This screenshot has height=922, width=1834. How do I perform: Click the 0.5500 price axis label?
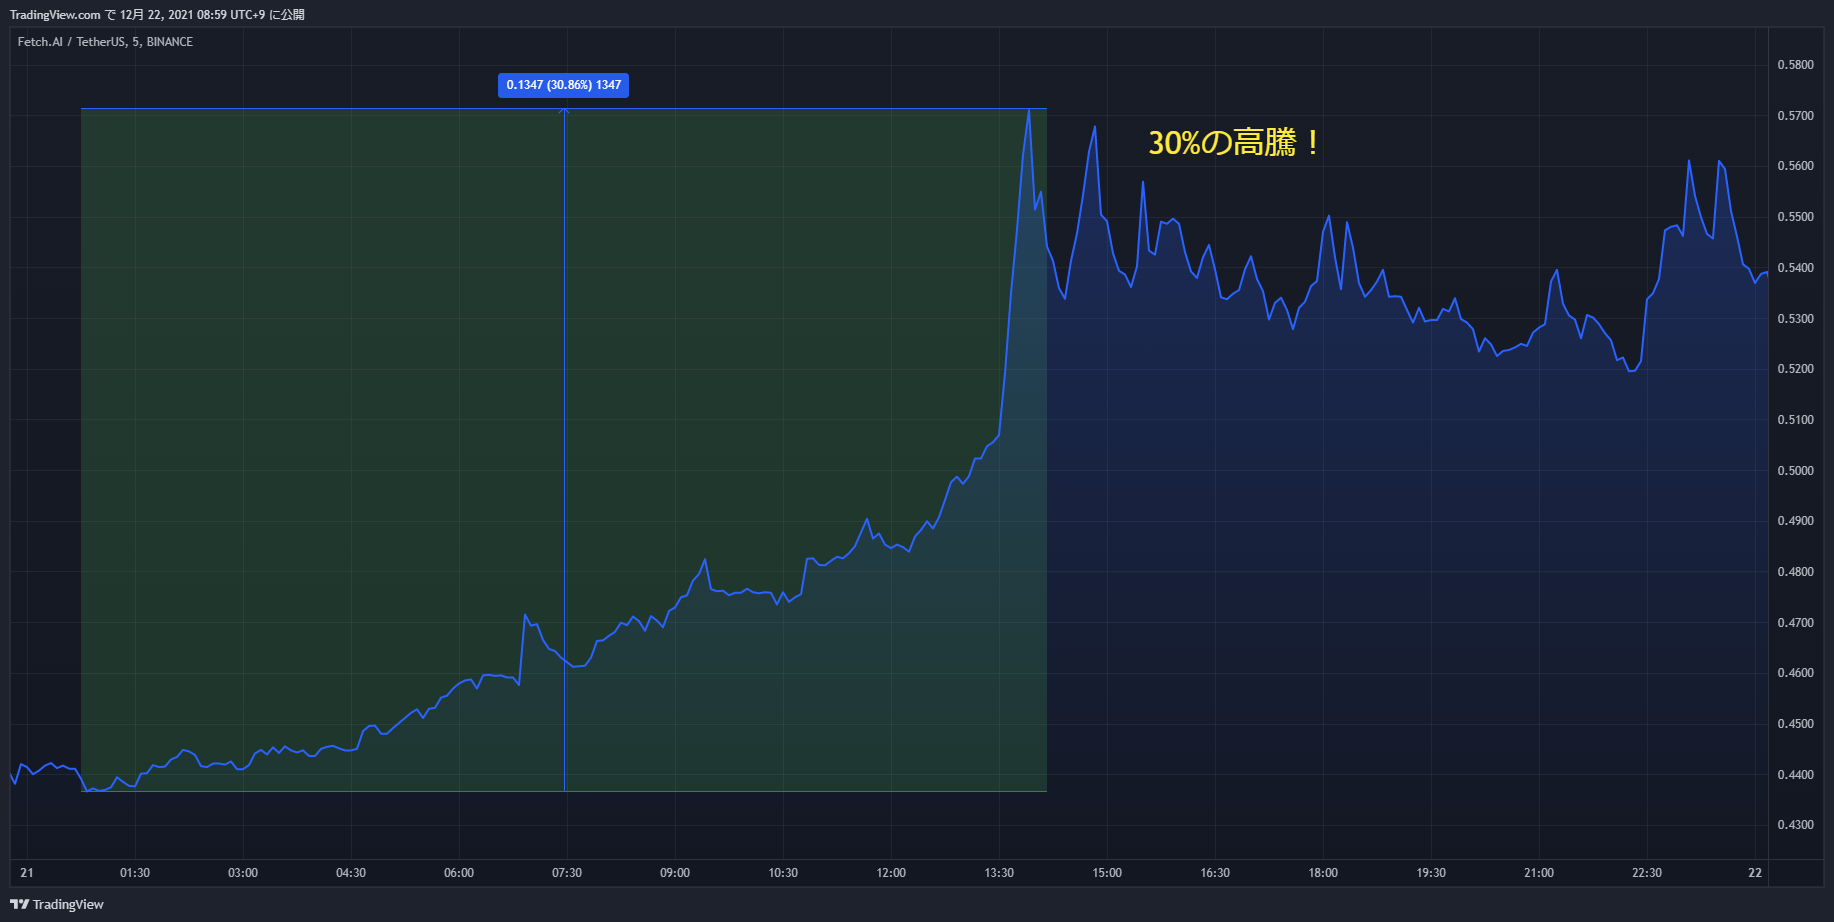tap(1795, 217)
